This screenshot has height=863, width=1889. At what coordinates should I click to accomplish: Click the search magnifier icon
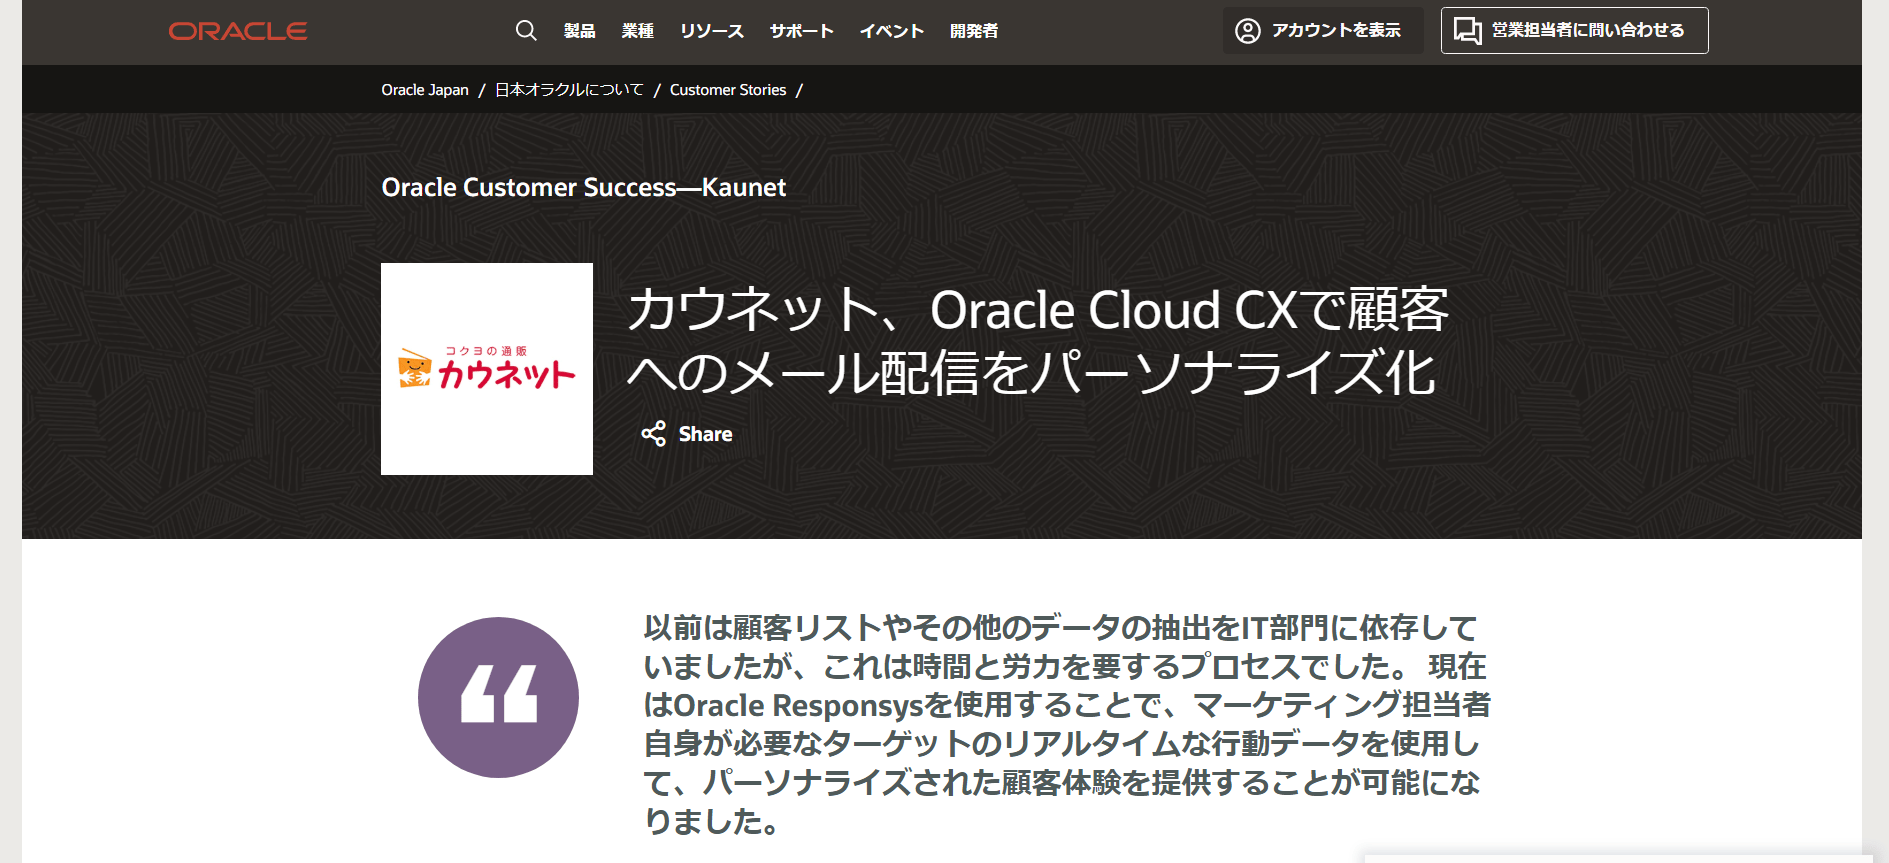(x=526, y=31)
